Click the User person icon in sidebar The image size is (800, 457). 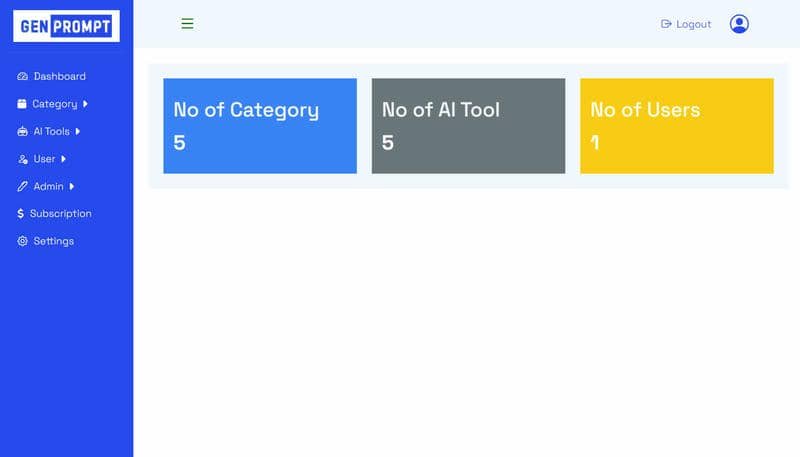pos(22,159)
